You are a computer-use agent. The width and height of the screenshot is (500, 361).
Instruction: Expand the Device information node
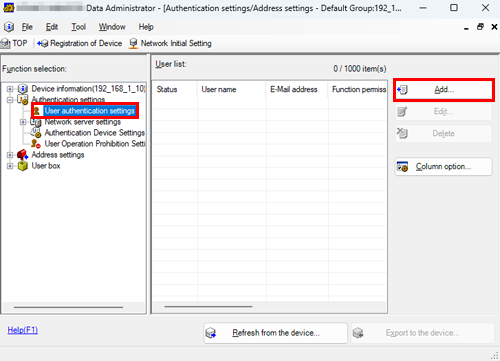tap(10, 89)
